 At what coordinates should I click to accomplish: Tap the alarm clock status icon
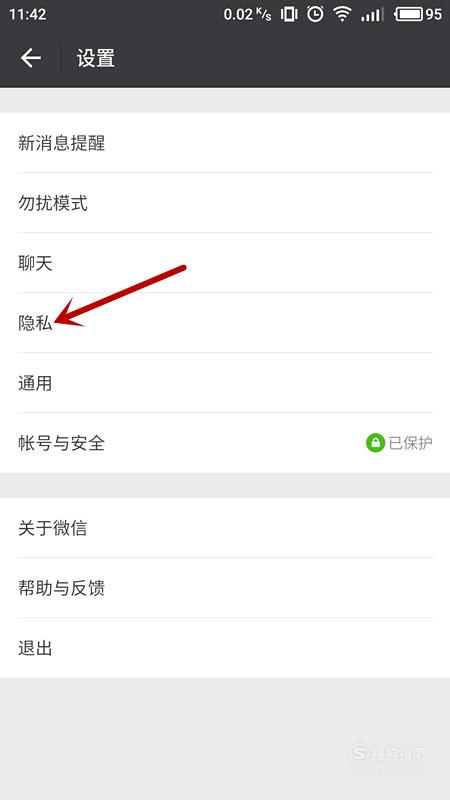(315, 14)
